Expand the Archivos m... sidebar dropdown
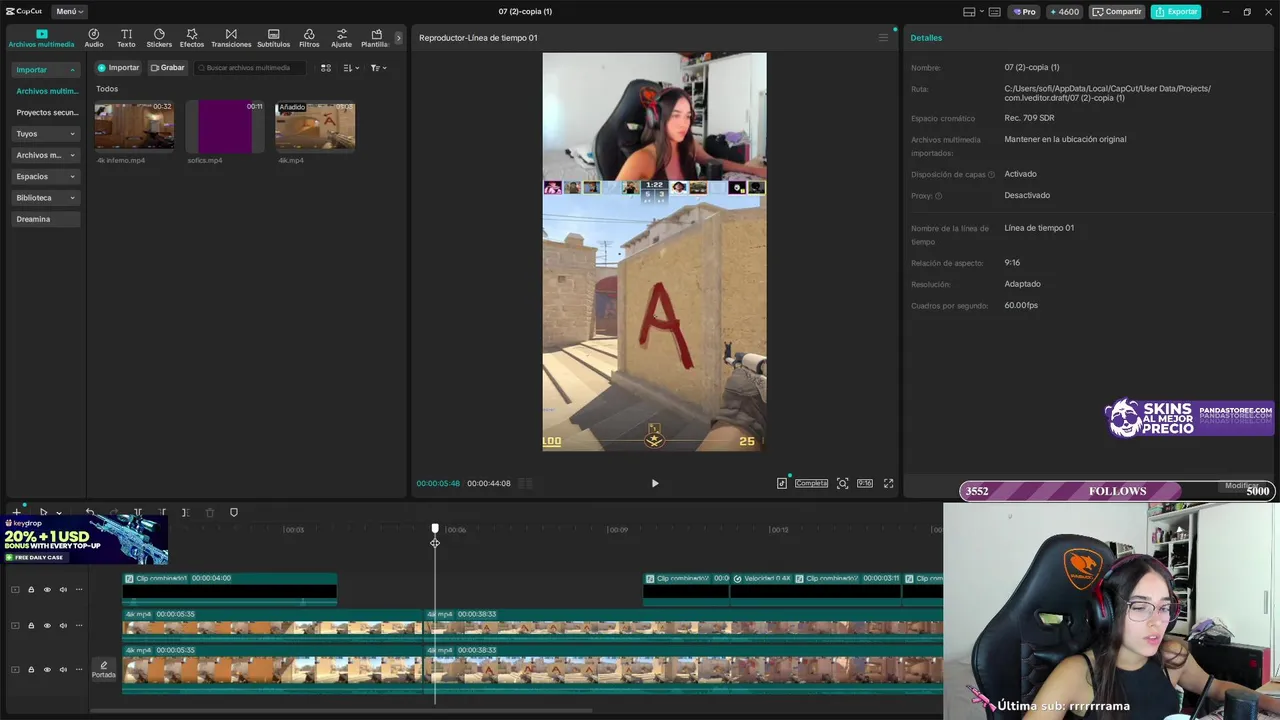Image resolution: width=1280 pixels, height=720 pixels. 46,155
